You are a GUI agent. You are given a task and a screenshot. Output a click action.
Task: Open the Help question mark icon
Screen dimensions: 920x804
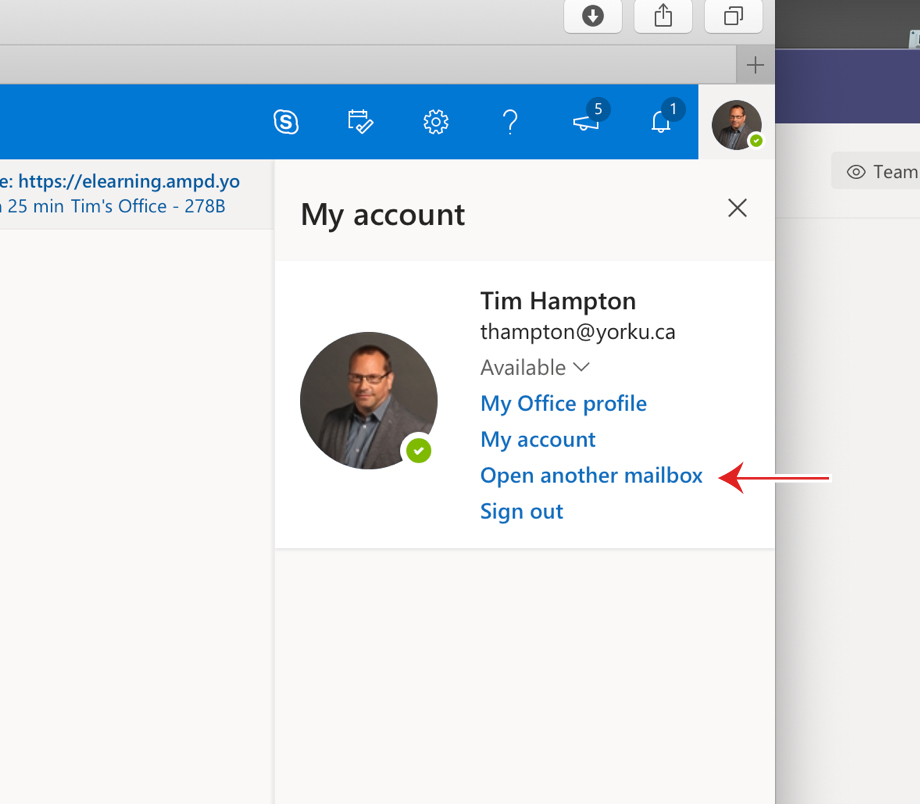pos(510,122)
